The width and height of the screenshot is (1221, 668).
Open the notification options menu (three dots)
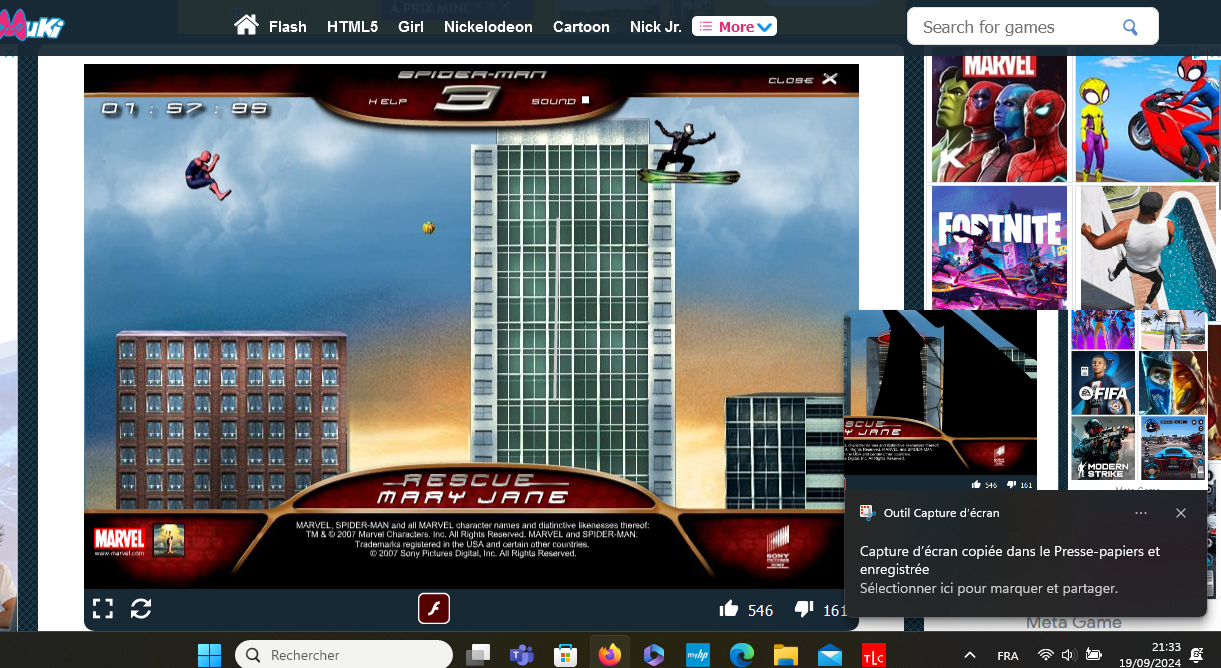coord(1141,513)
